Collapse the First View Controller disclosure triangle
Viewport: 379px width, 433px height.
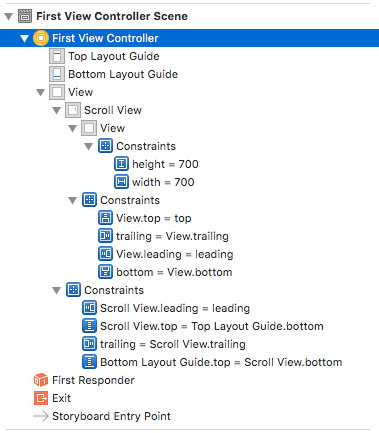tap(25, 38)
